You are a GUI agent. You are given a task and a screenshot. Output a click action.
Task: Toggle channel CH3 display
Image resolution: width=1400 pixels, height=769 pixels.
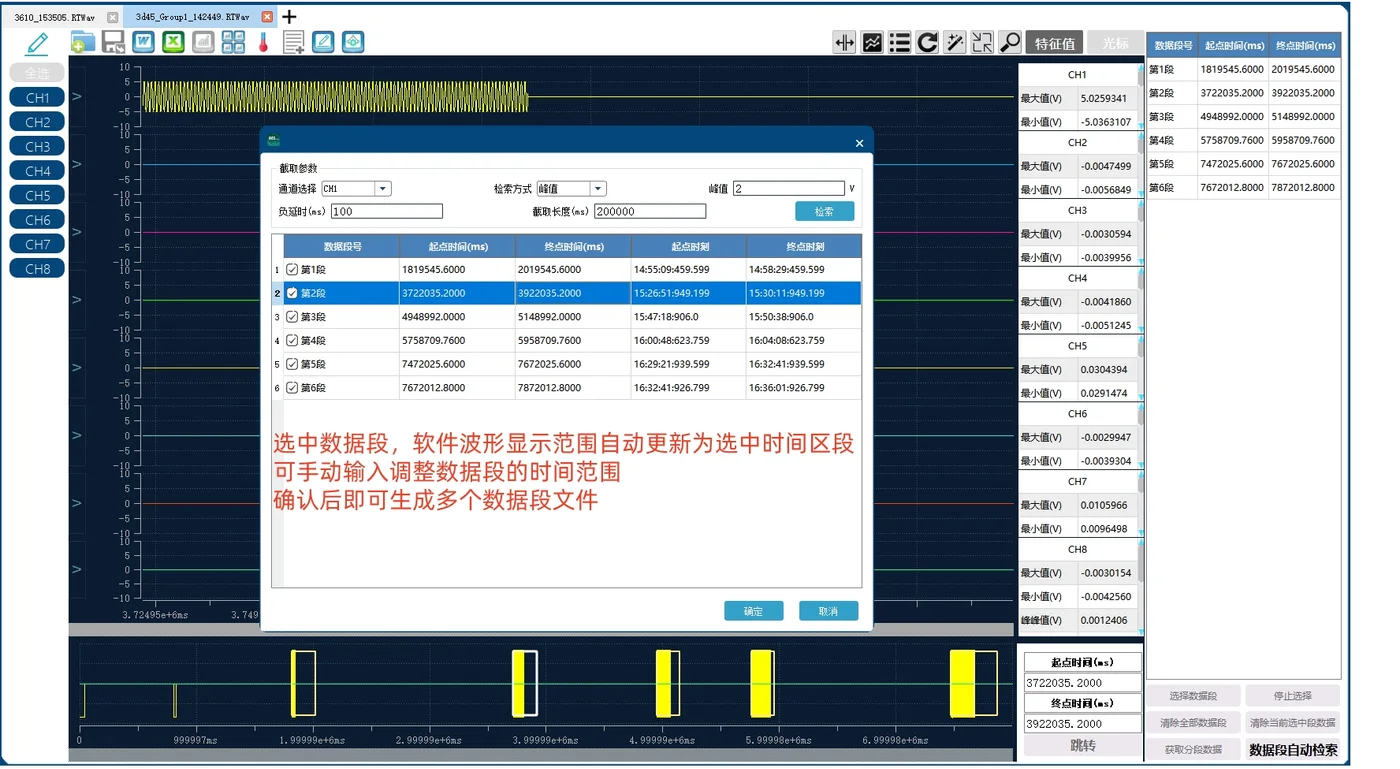[x=37, y=146]
